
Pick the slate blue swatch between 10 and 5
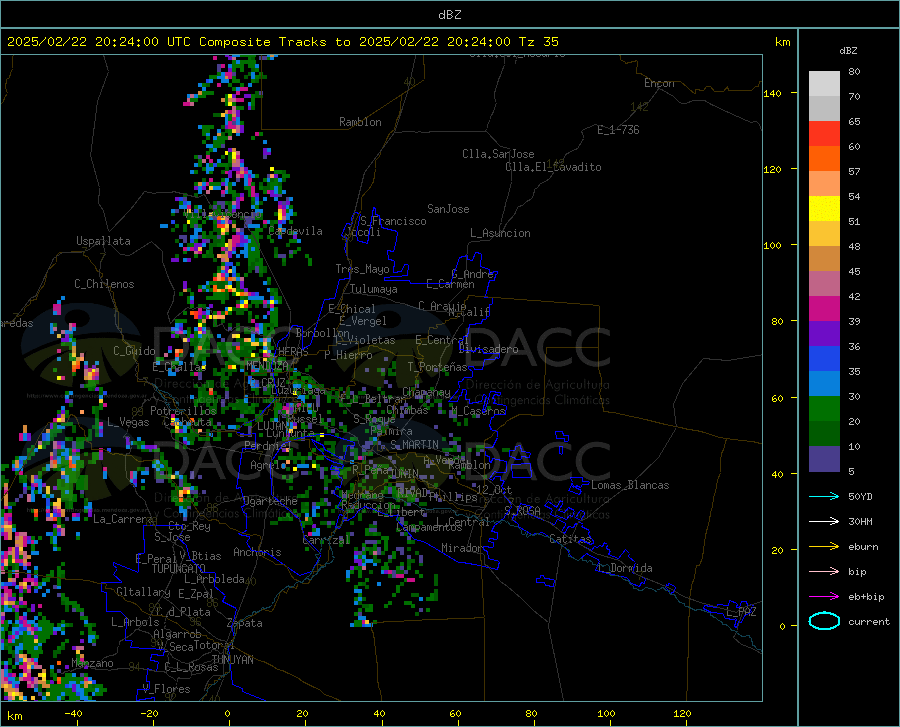824,458
